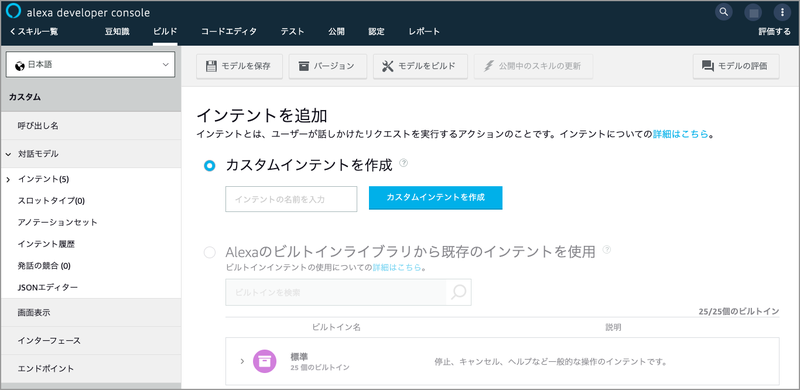The width and height of the screenshot is (800, 390).
Task: Click the 公開中のスキルの更新 button
Action: coord(534,66)
